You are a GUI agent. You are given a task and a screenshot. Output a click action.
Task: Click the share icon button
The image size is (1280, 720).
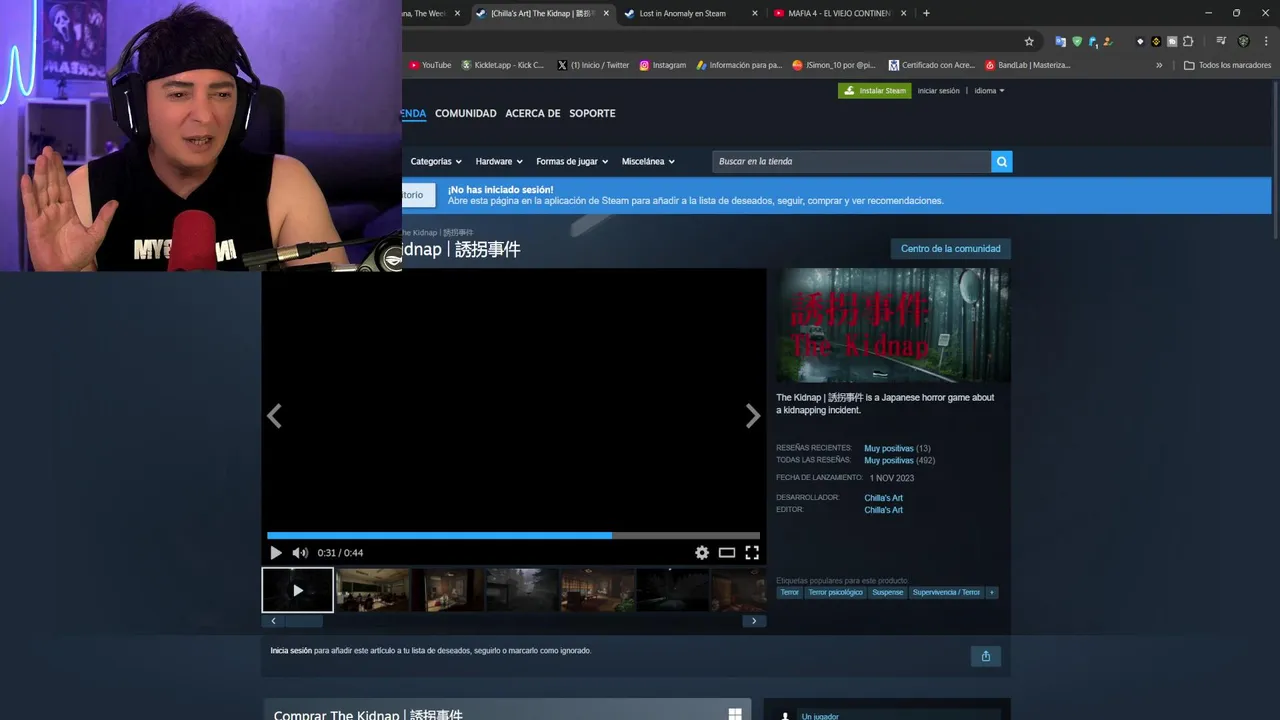tap(986, 656)
